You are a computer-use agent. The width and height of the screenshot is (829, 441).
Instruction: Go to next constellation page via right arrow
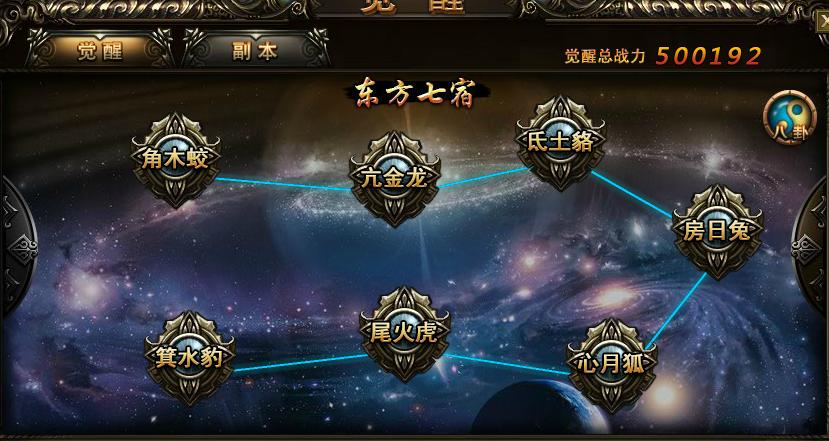[812, 245]
